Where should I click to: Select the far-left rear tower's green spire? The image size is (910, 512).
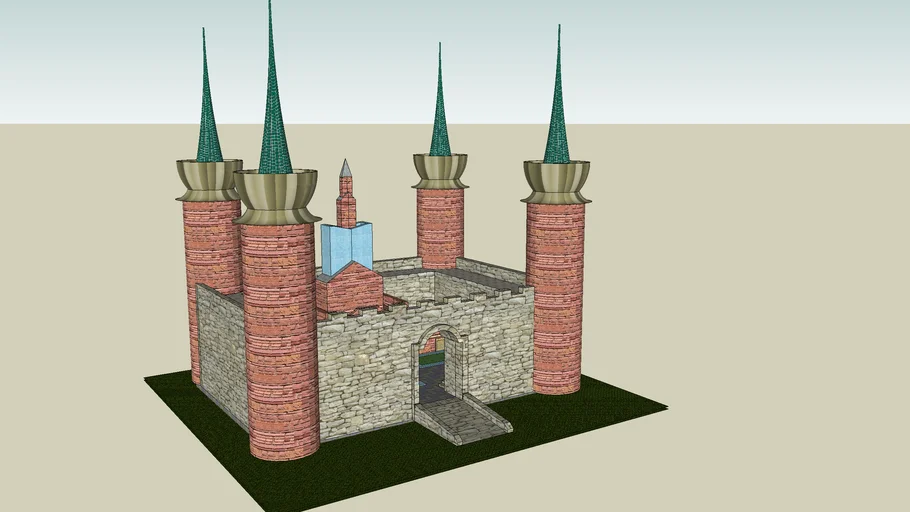coord(207,115)
